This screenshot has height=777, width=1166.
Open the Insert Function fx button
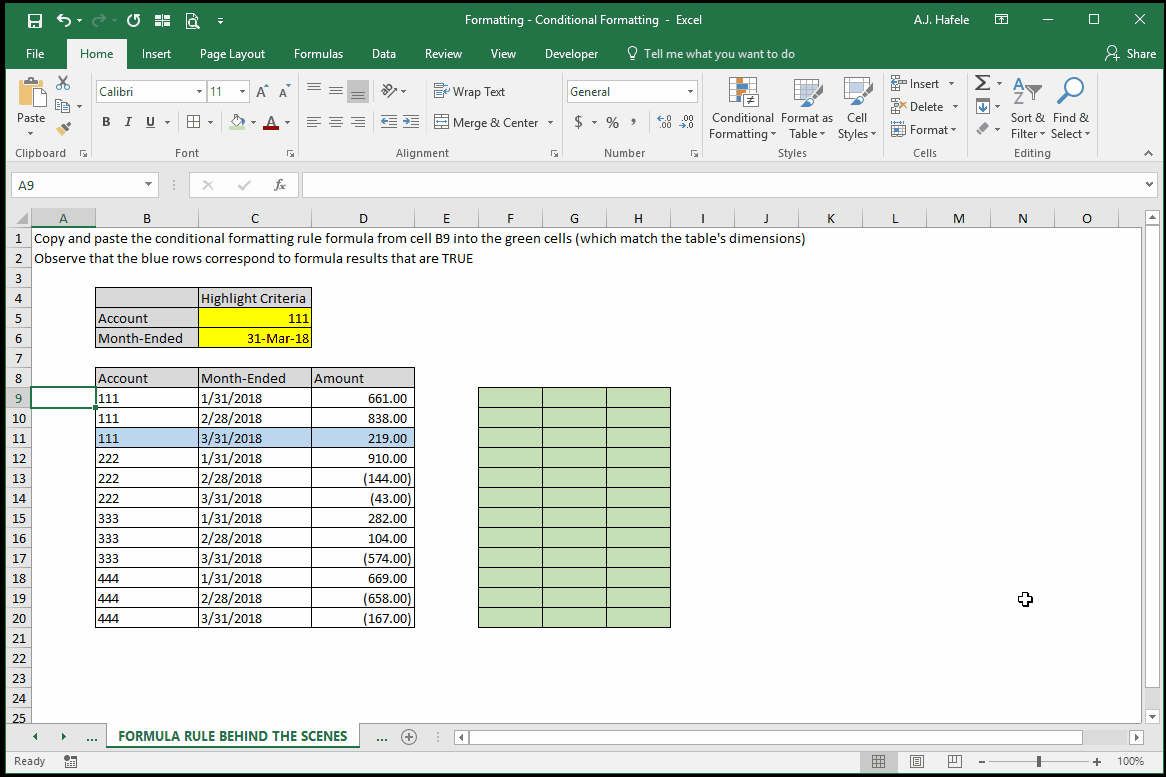280,185
